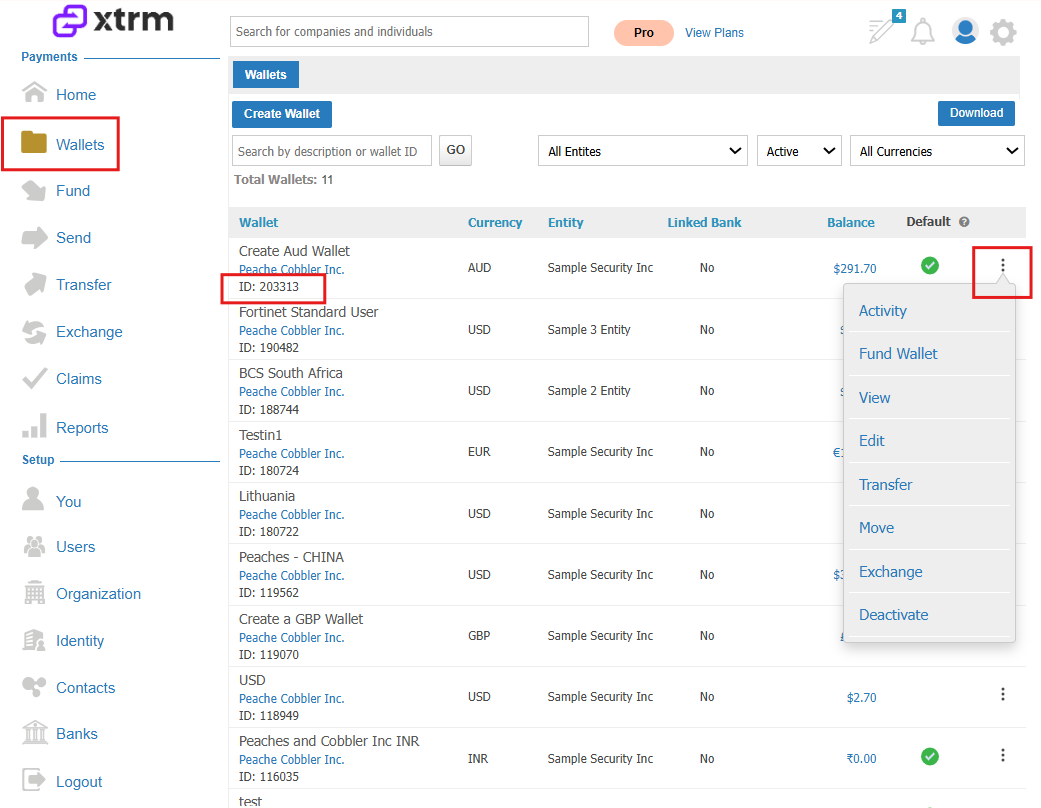Viewport: 1041px width, 808px height.
Task: Select Transfer from wallet menu
Action: click(885, 485)
